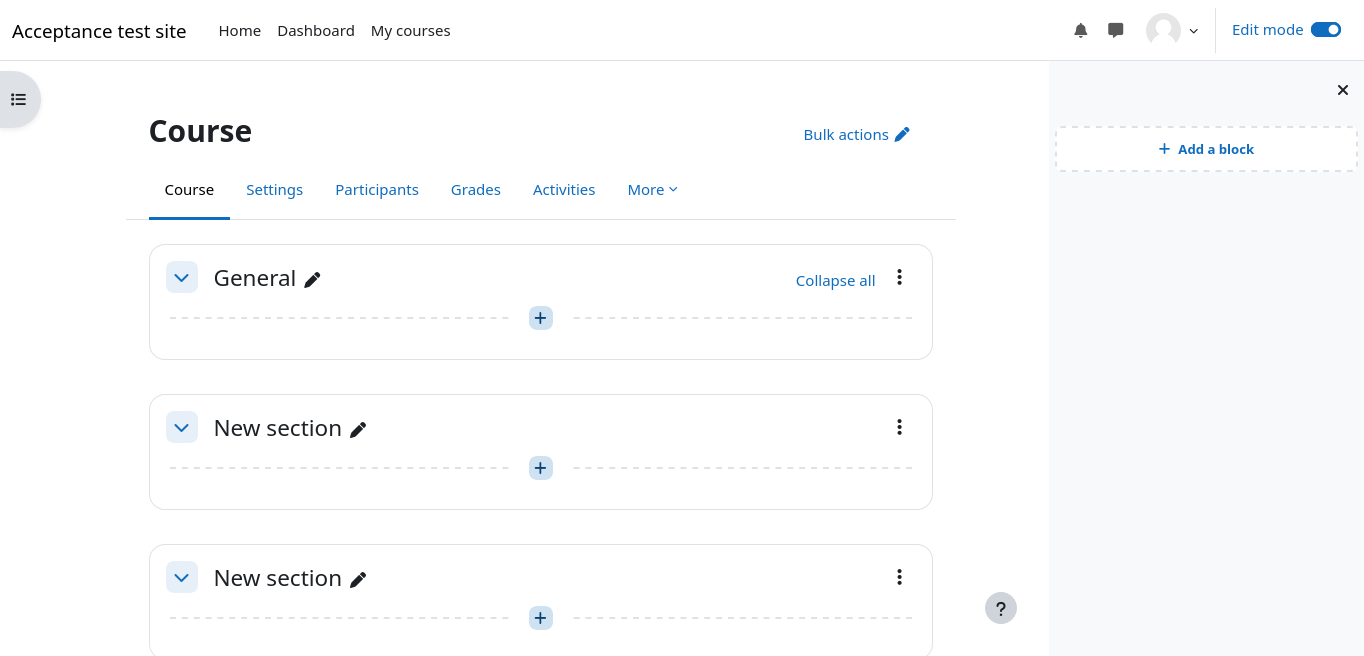1364x656 pixels.
Task: Add activity in General section via plus
Action: tap(540, 318)
